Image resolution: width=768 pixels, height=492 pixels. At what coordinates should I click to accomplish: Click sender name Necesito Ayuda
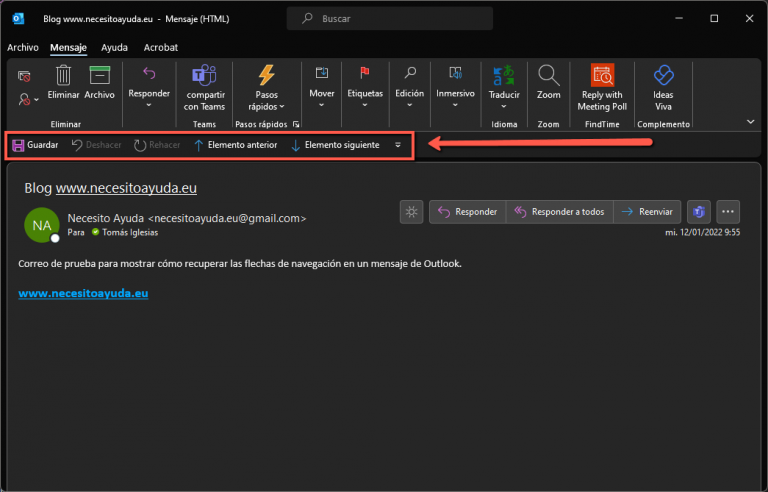tap(106, 219)
